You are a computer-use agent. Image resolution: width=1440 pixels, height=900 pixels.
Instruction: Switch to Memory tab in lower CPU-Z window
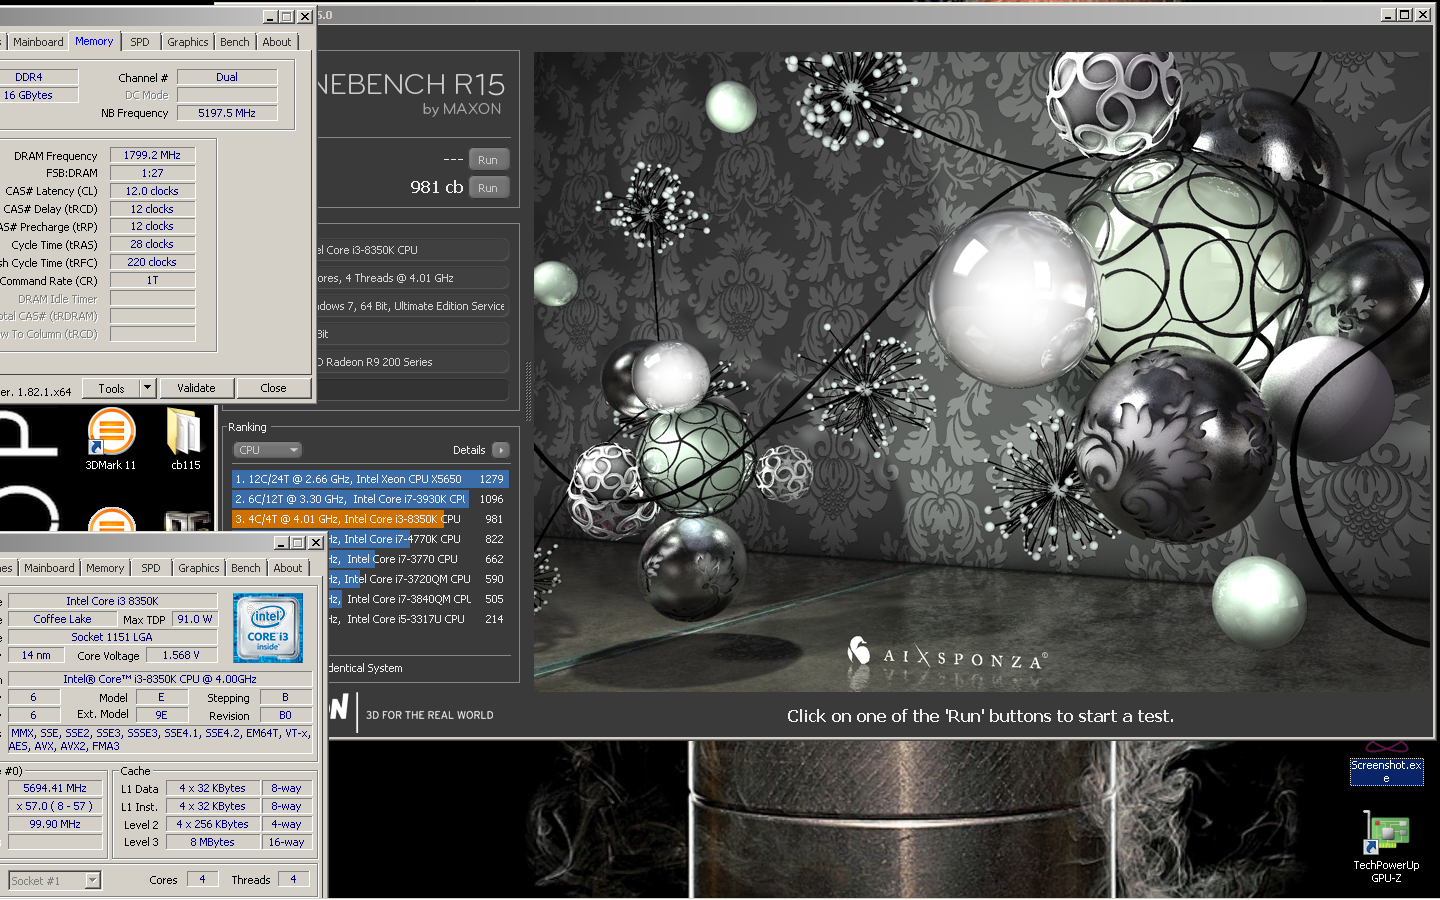[x=105, y=568]
